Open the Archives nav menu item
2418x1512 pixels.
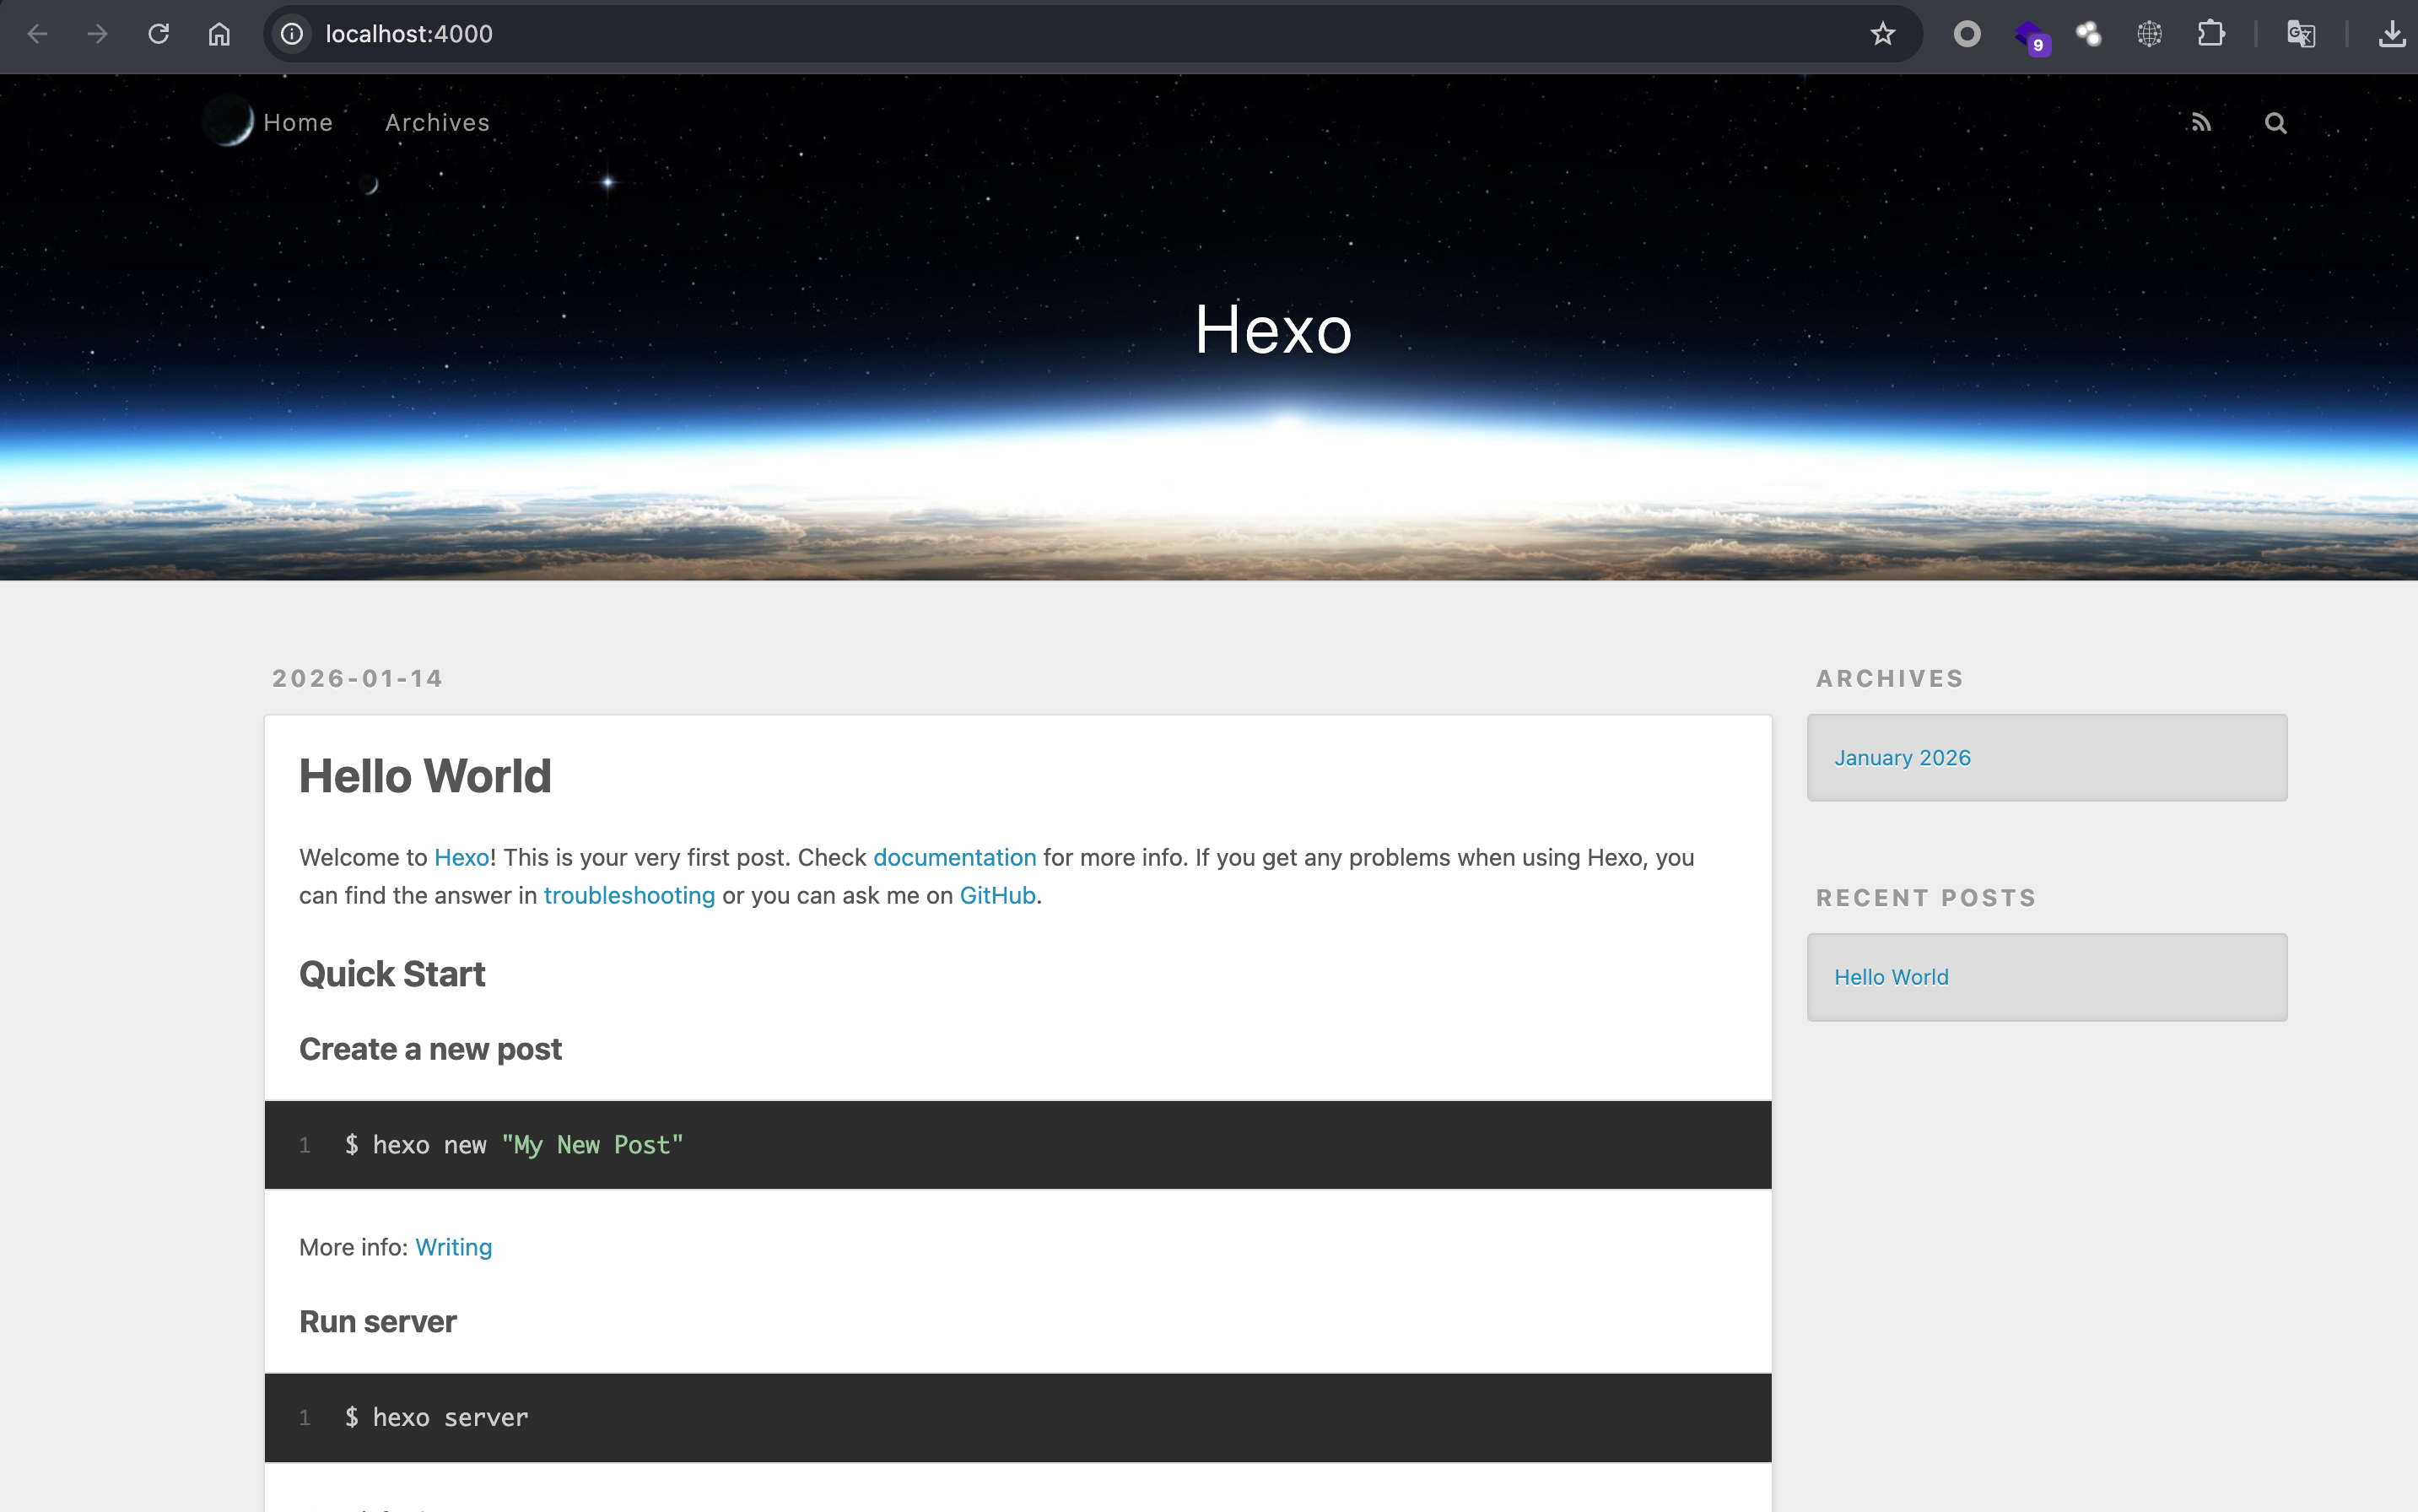tap(437, 123)
